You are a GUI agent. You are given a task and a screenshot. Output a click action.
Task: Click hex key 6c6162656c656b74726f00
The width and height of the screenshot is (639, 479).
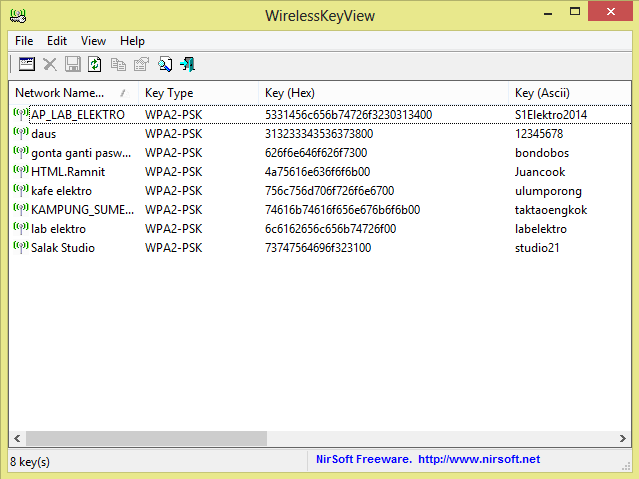(x=331, y=229)
